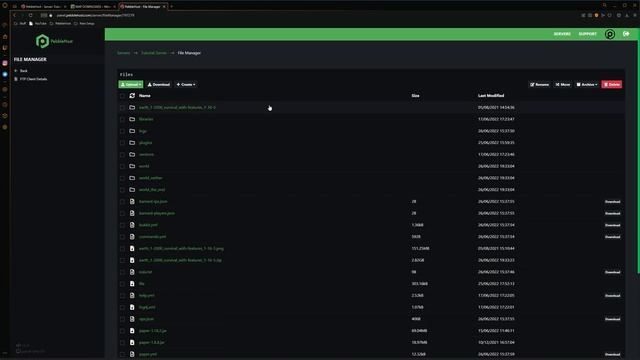Switch to the Map Downloads browser tab

coord(92,7)
